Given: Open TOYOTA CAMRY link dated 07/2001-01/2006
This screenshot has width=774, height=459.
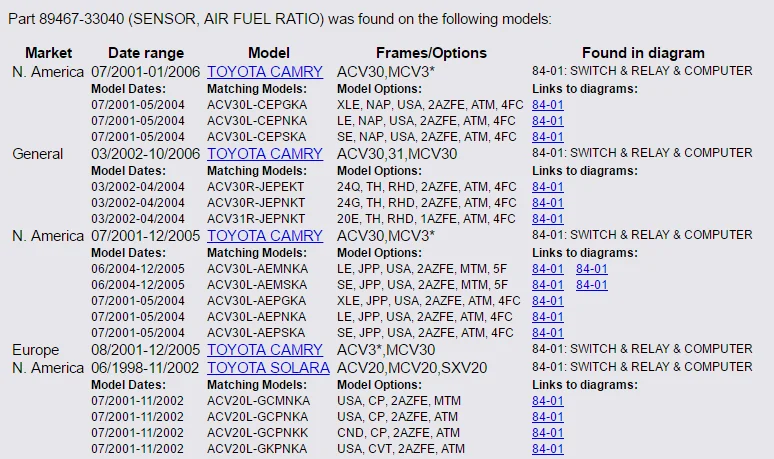Looking at the screenshot, I should (x=265, y=72).
